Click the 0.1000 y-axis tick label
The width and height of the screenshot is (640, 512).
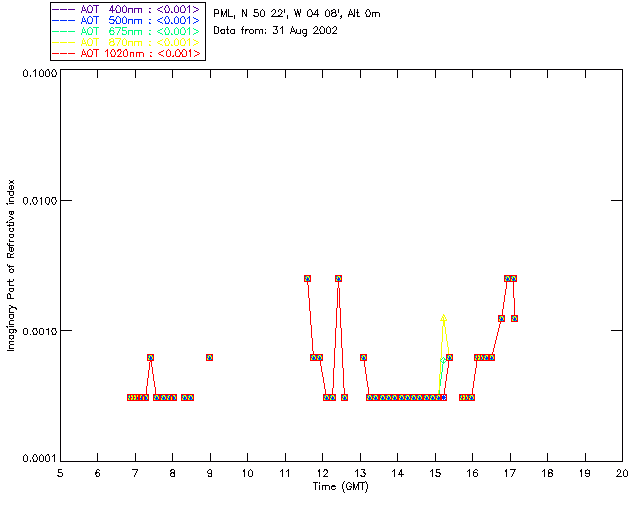pyautogui.click(x=40, y=73)
